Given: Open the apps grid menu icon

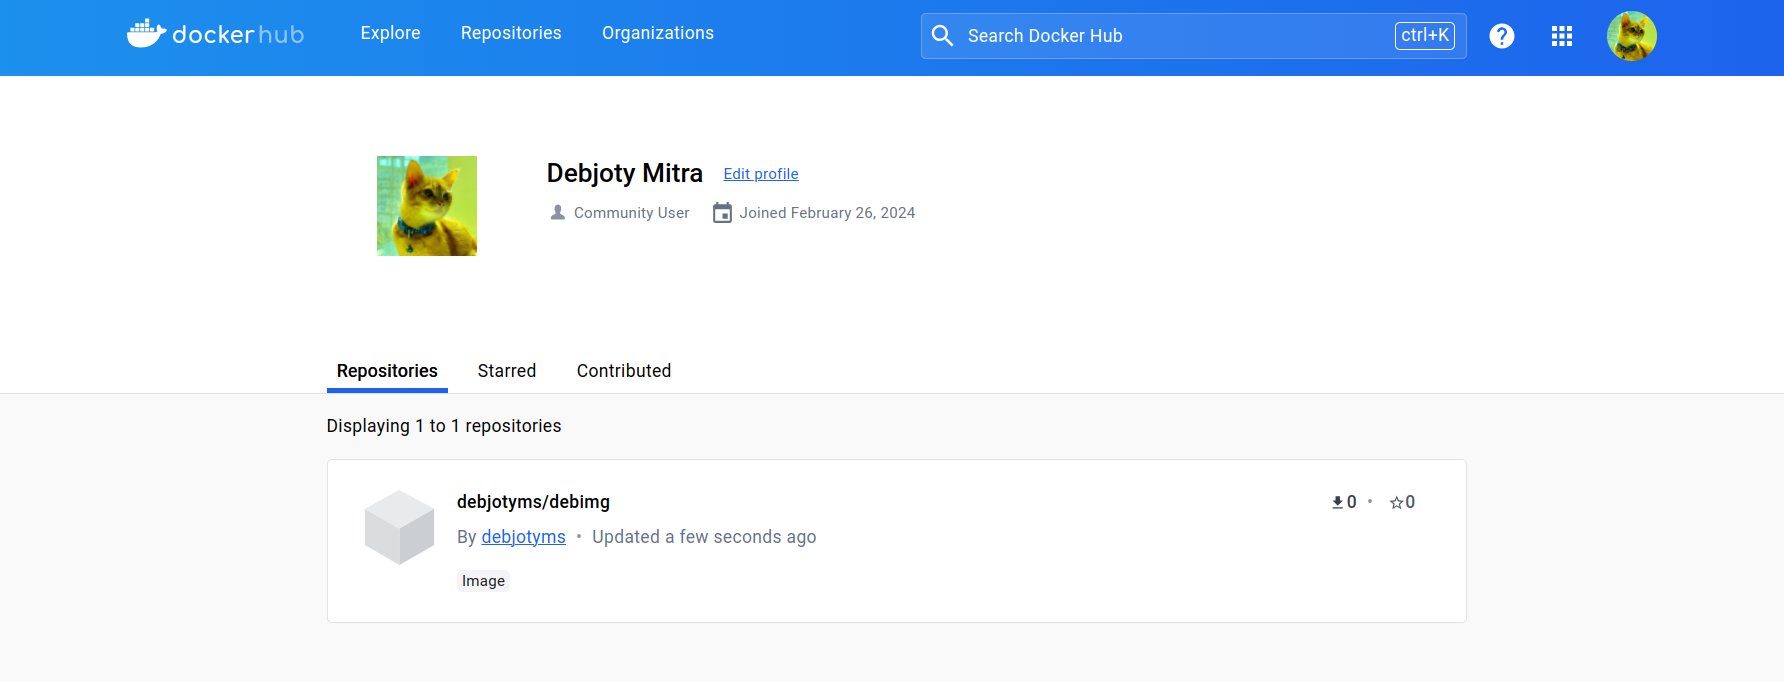Looking at the screenshot, I should [x=1561, y=36].
